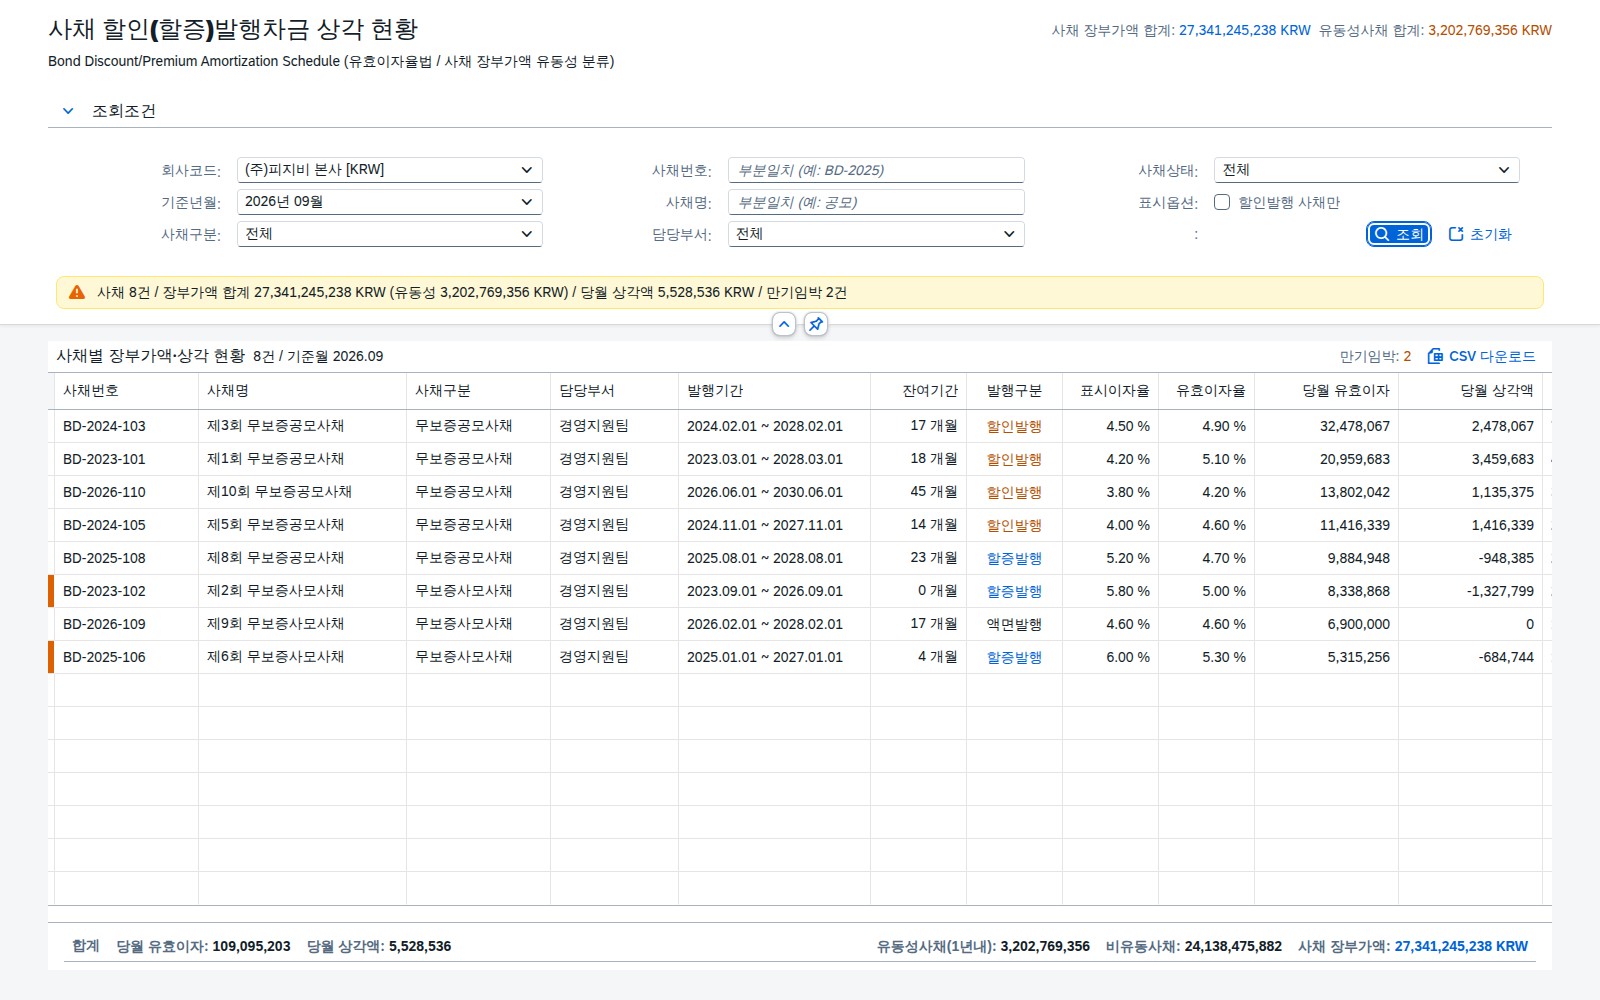
Task: Open the 회사코드 dropdown
Action: (x=389, y=170)
